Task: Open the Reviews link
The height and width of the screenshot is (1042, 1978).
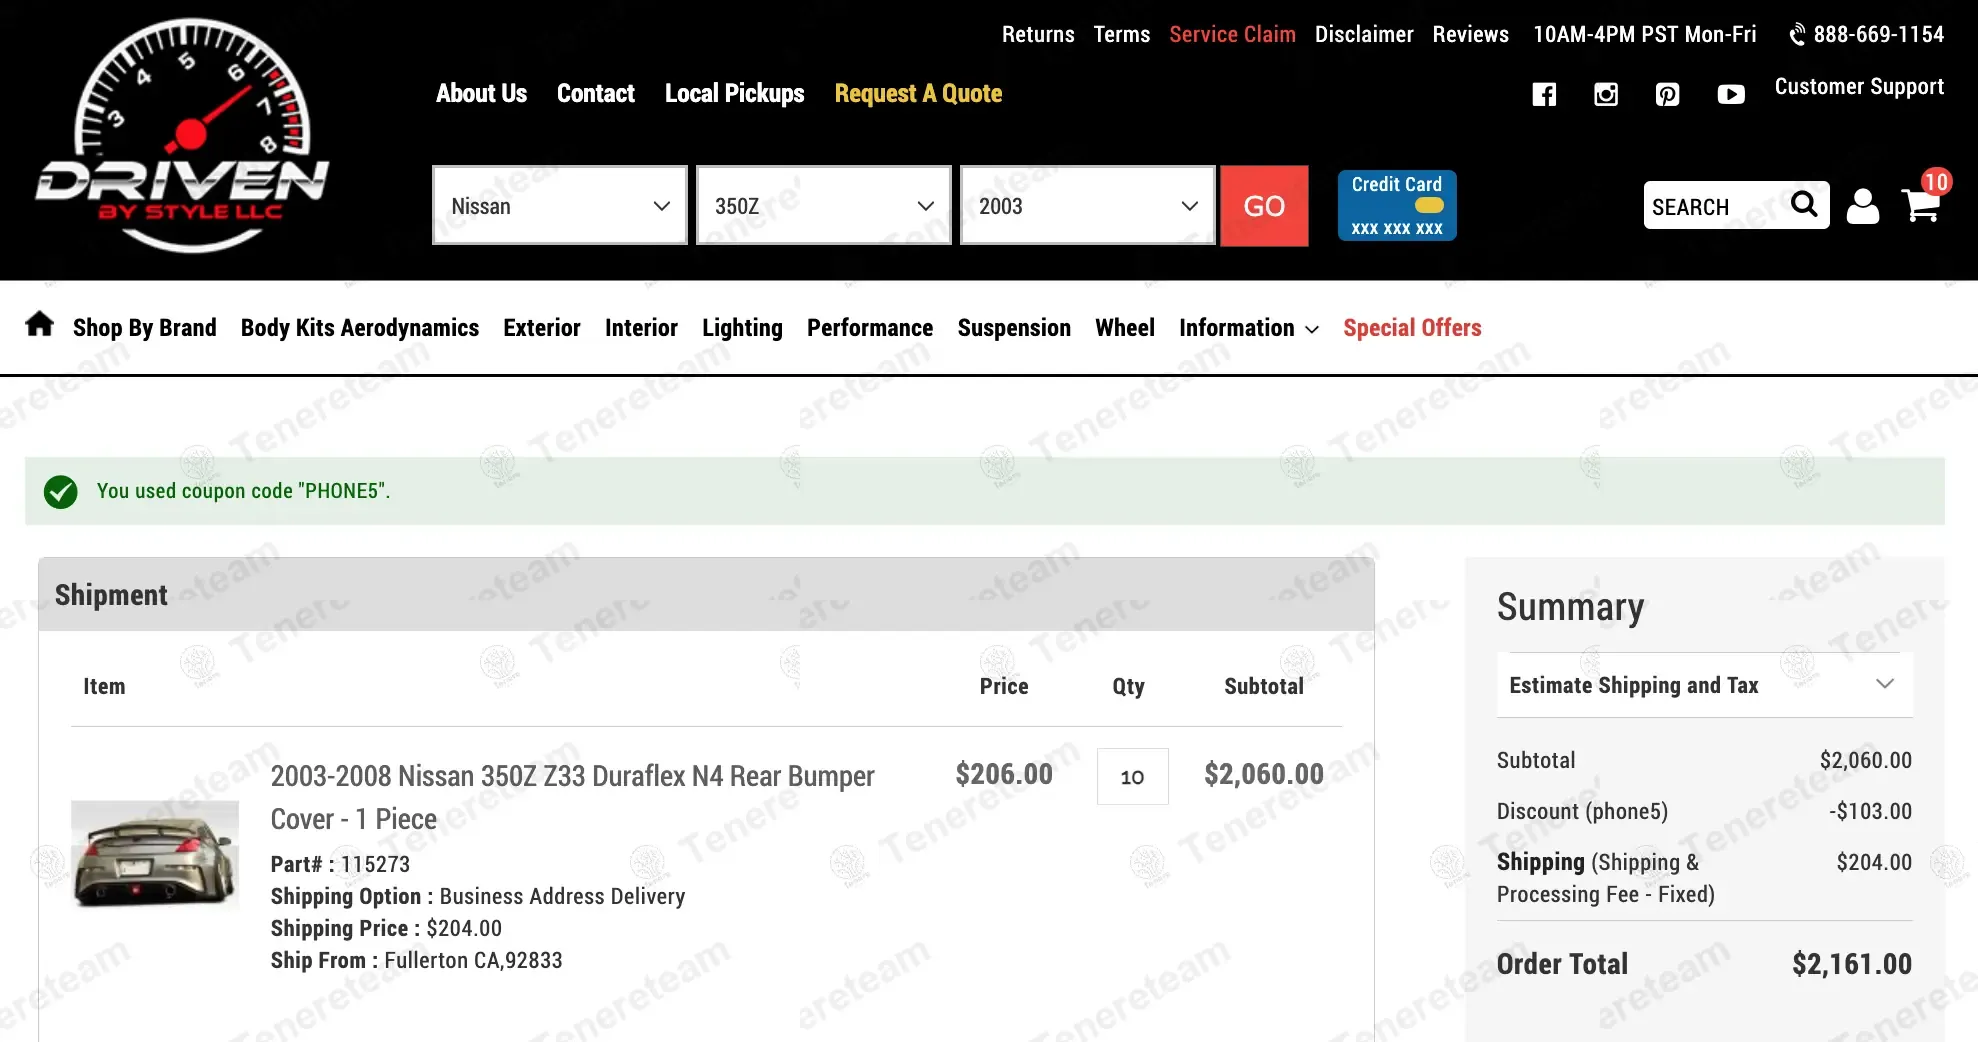Action: tap(1470, 34)
